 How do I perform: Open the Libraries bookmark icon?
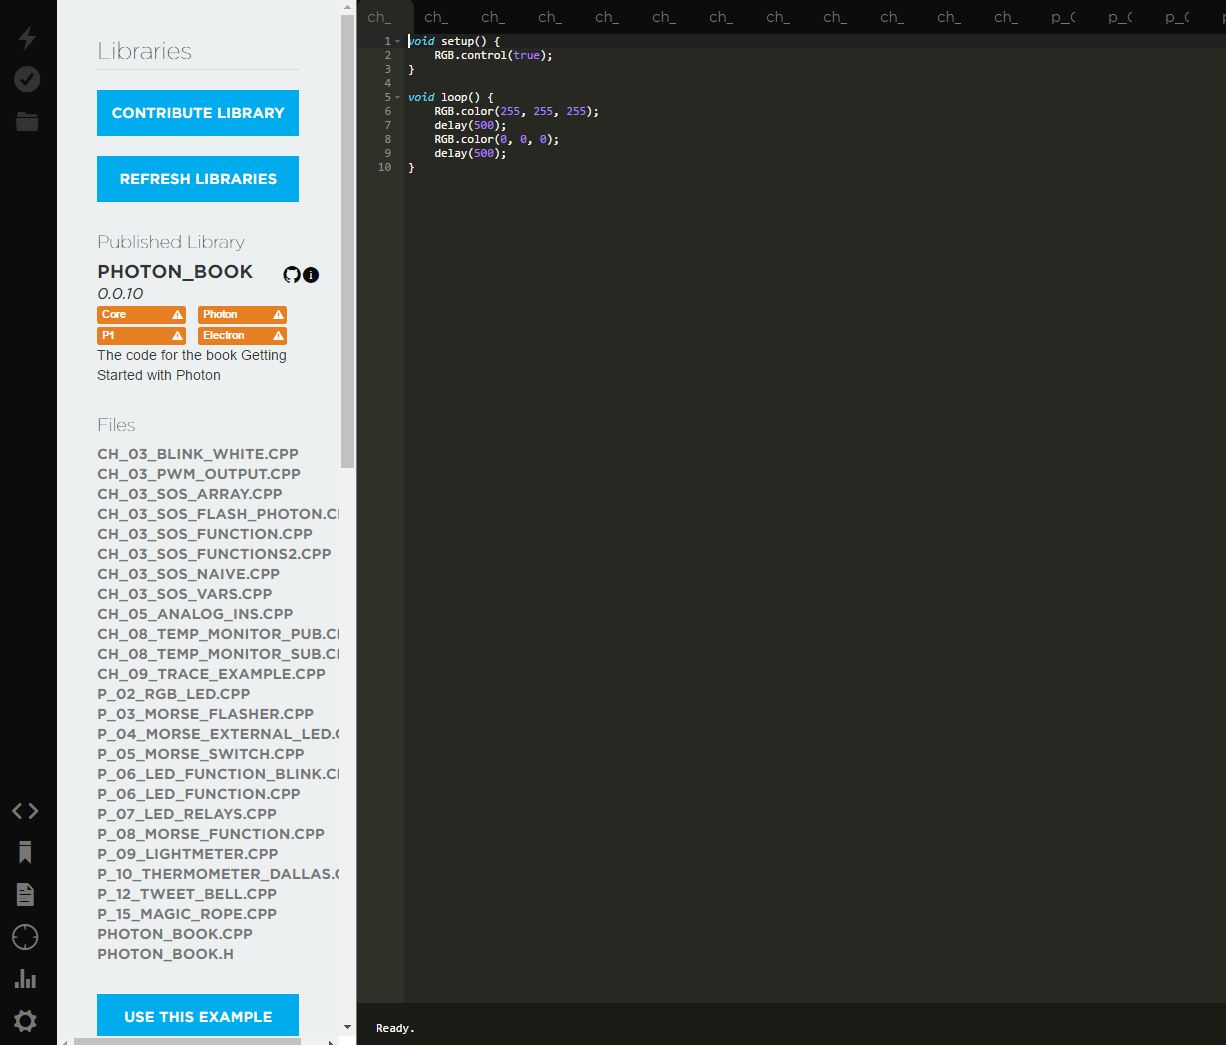25,852
